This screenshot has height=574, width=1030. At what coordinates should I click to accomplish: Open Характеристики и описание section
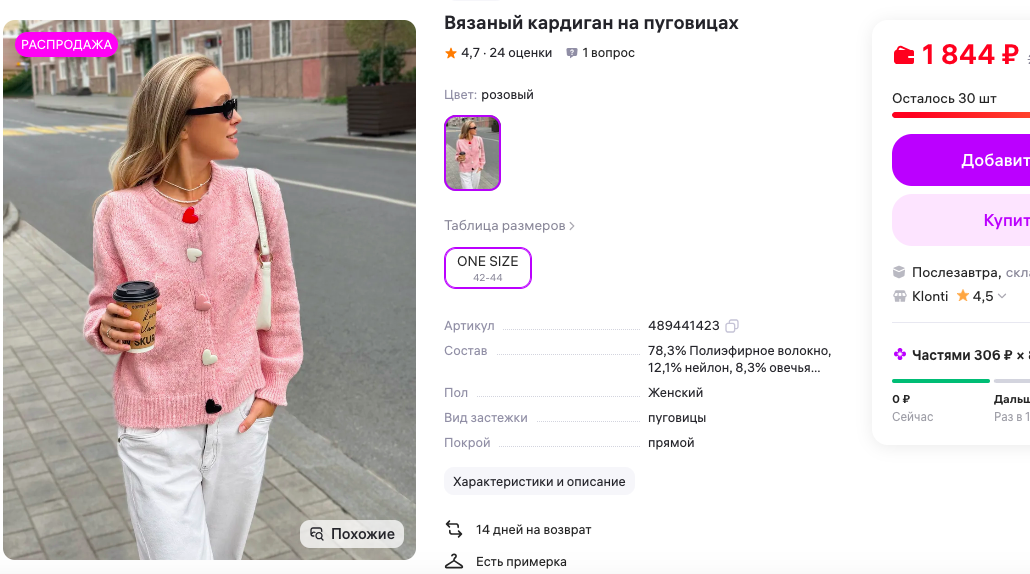coord(539,481)
